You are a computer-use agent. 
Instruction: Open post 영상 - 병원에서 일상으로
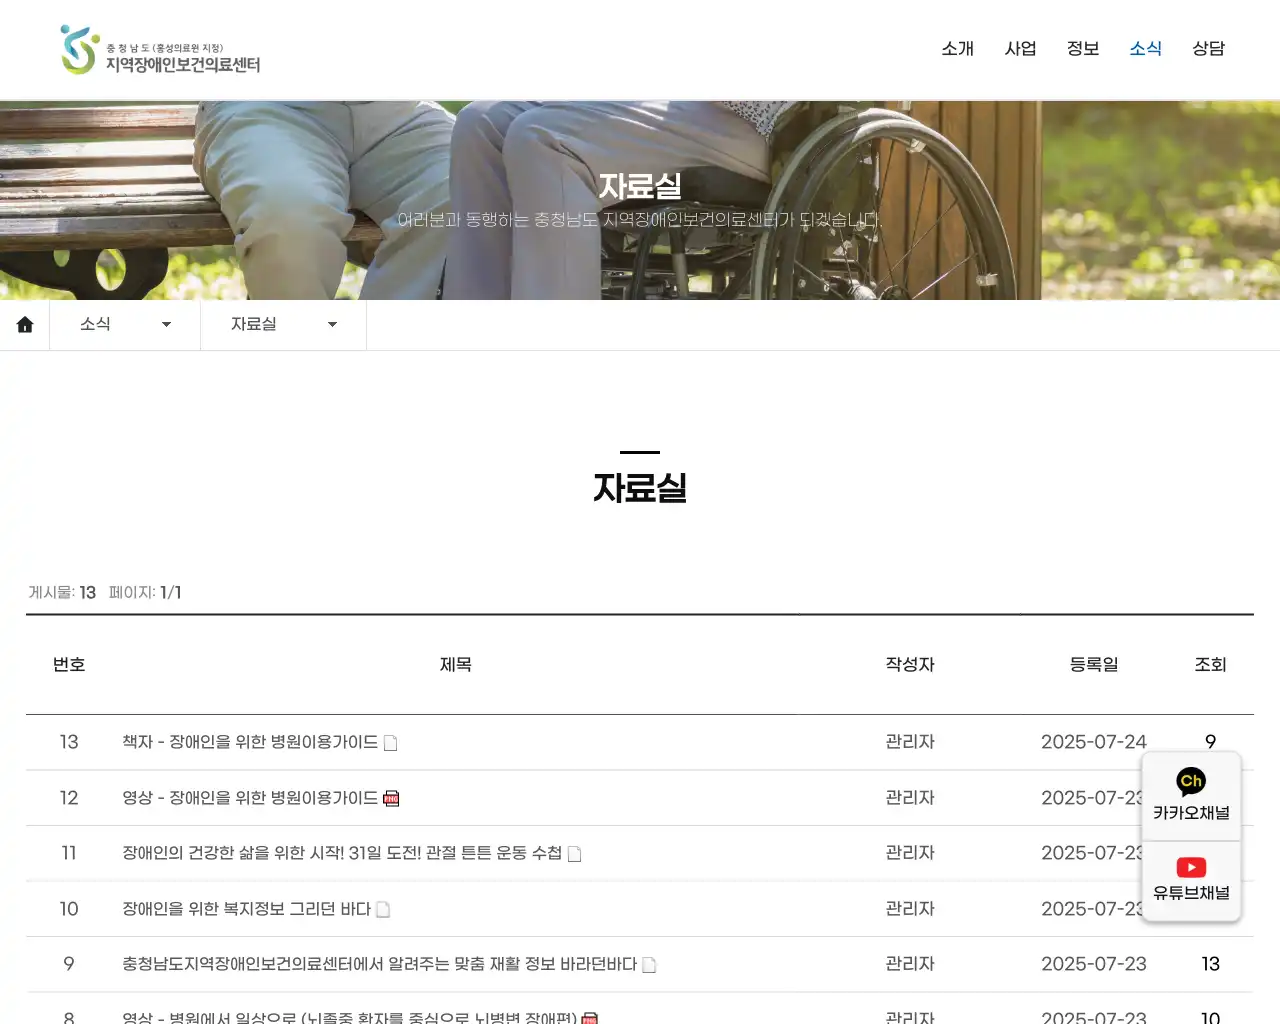[349, 1017]
